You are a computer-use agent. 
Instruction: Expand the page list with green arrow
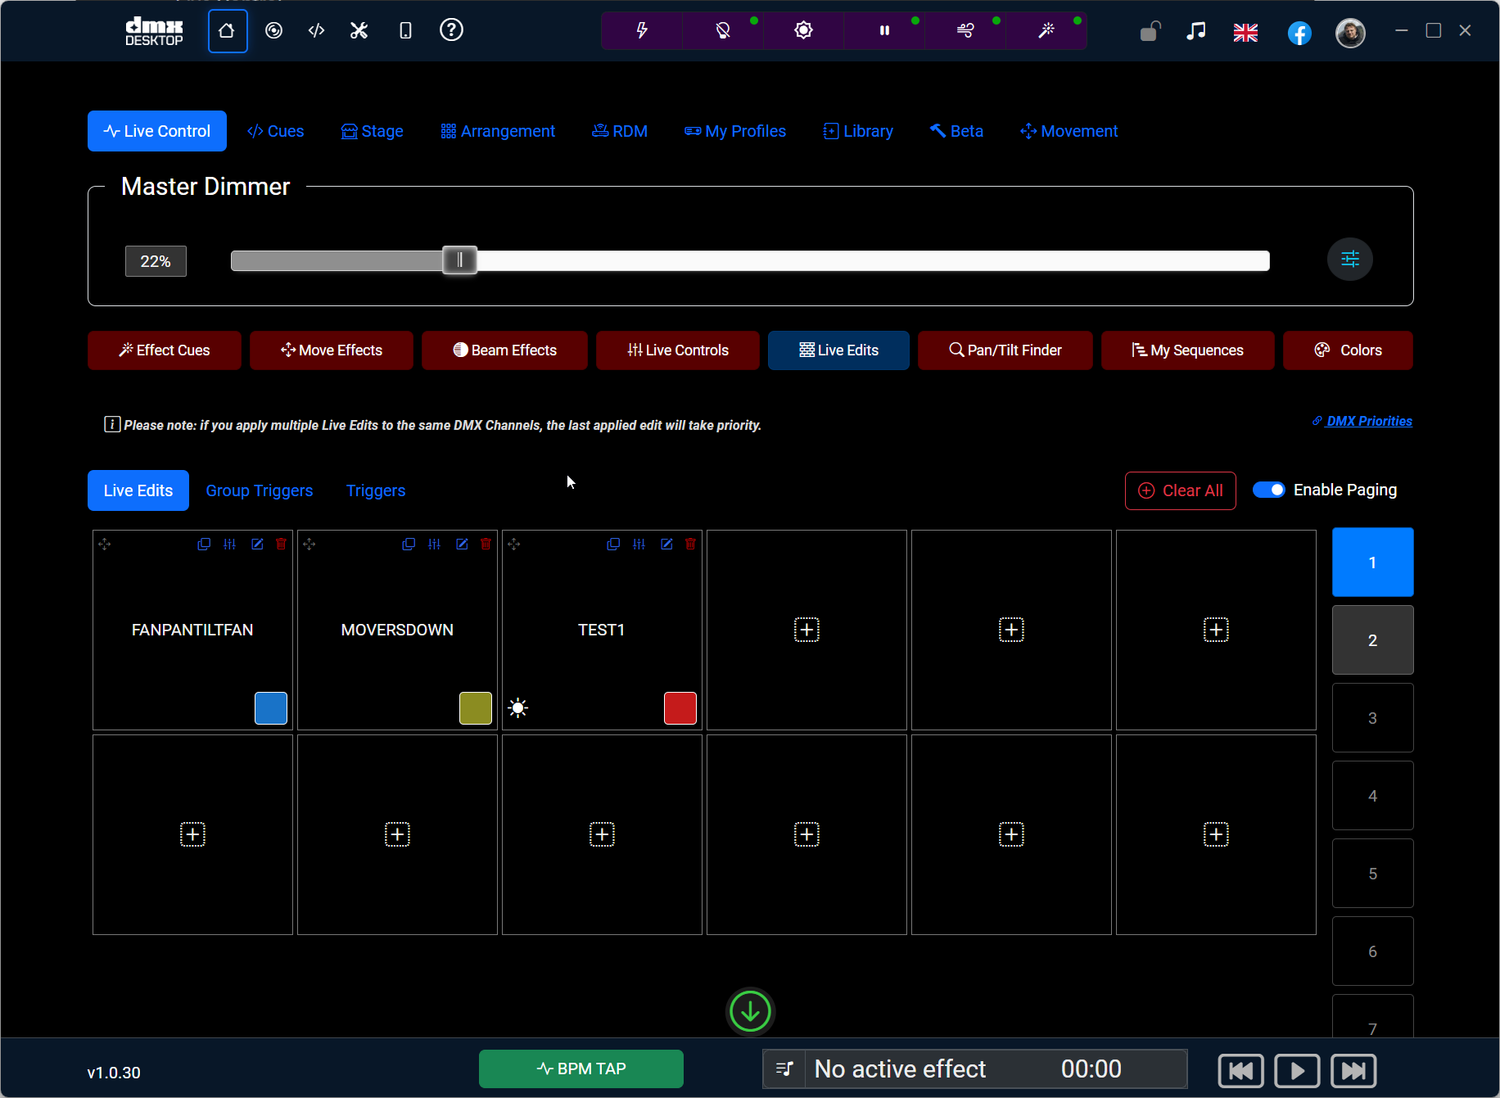point(750,1011)
